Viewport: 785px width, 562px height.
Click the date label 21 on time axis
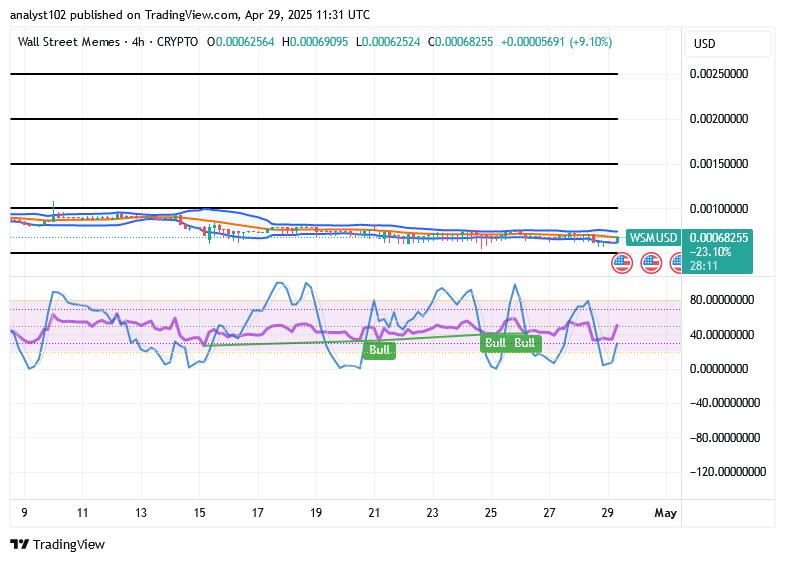374,513
